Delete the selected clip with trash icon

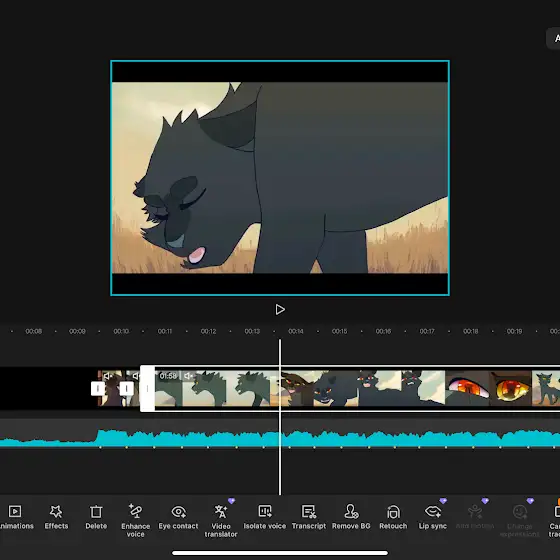96,516
